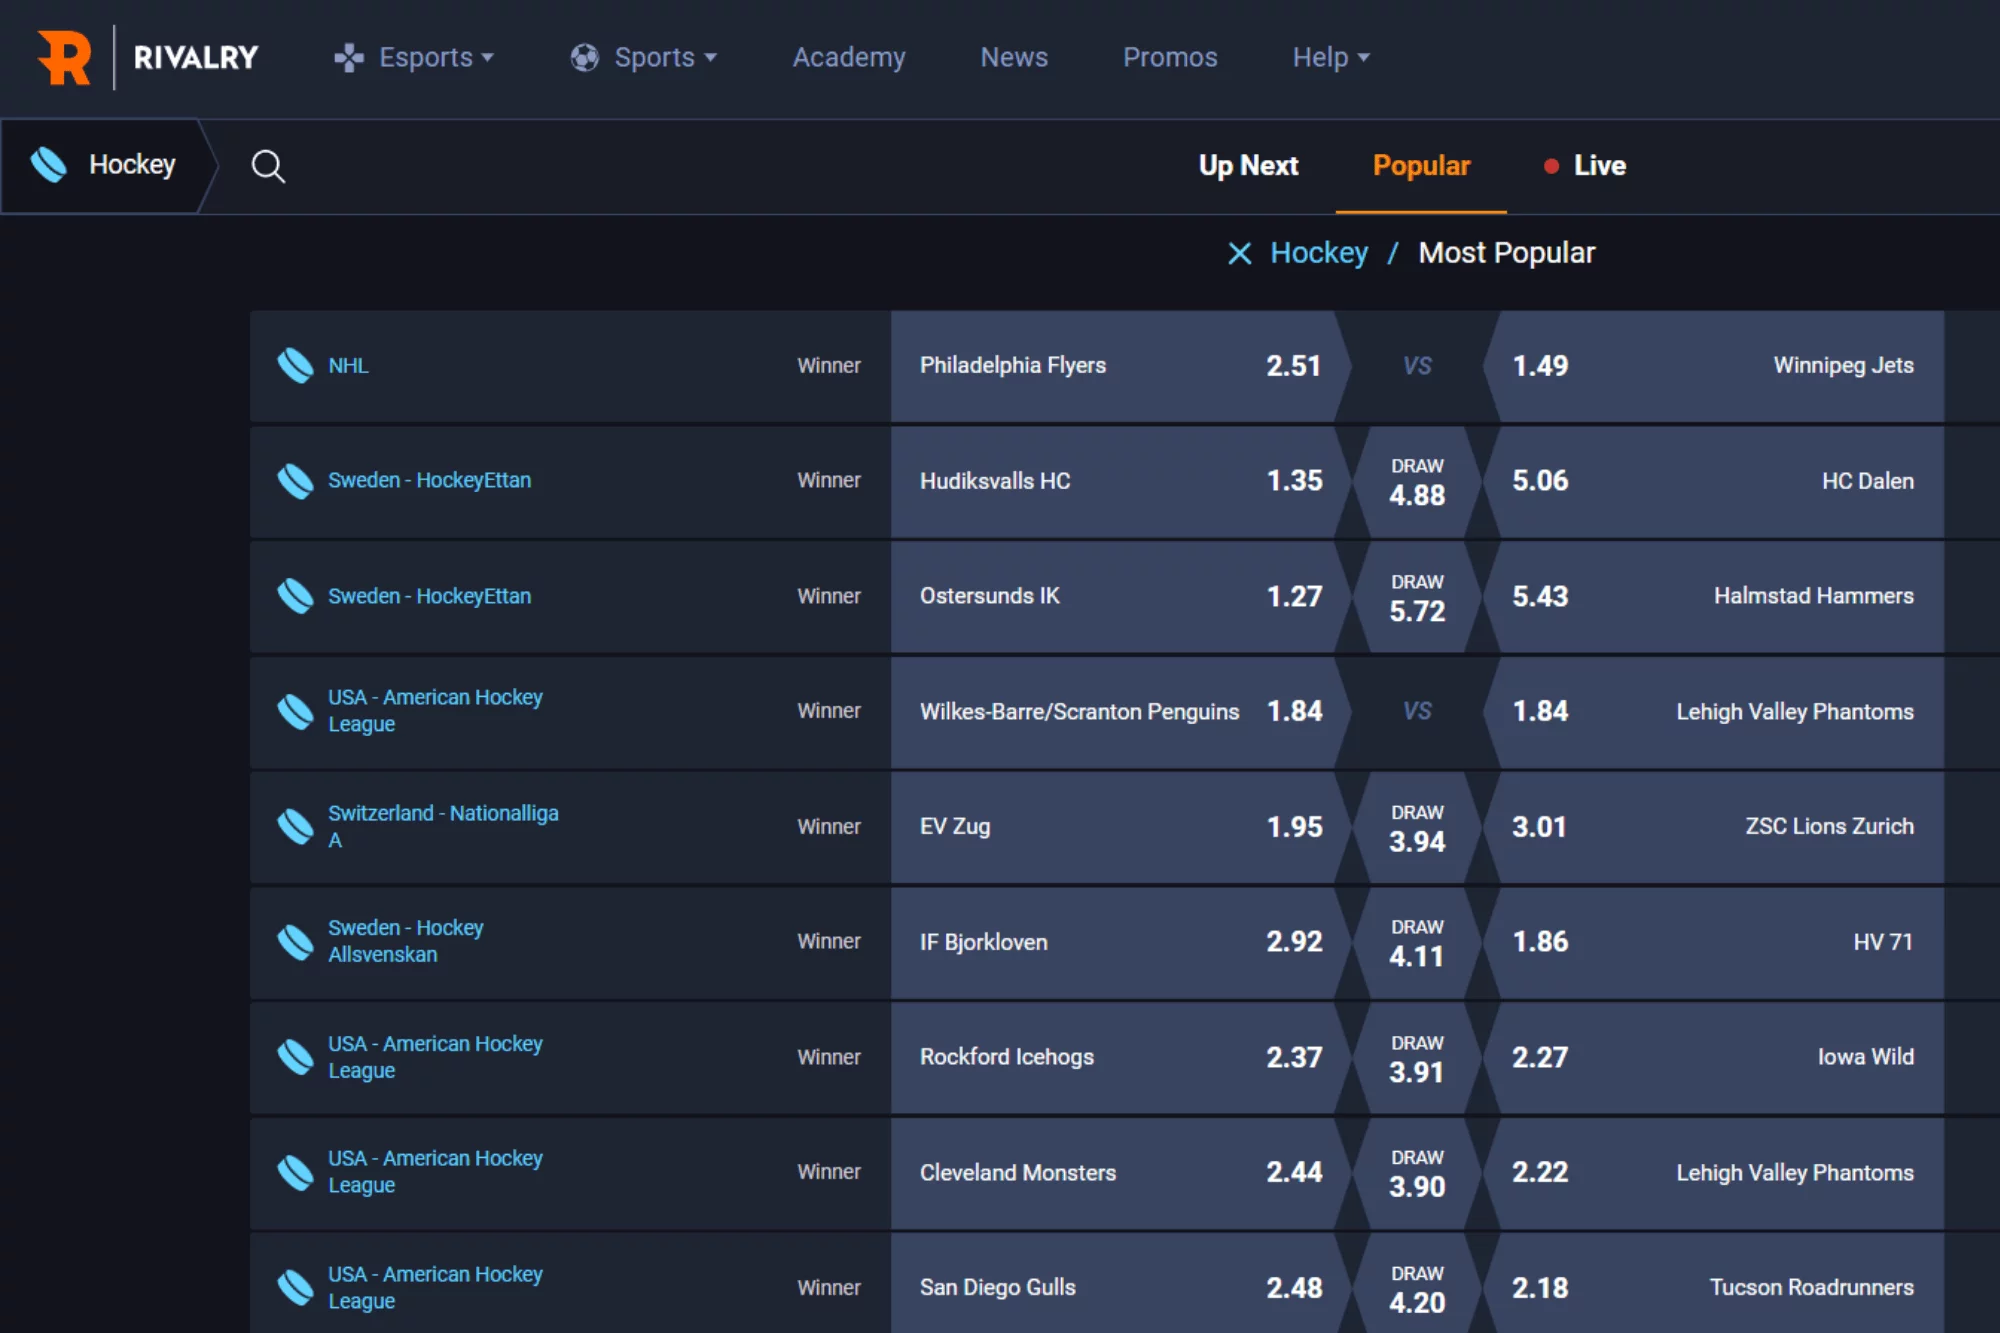2000x1333 pixels.
Task: Open Sweden - HockeyEttan link on Ostersunds row
Action: (x=429, y=596)
